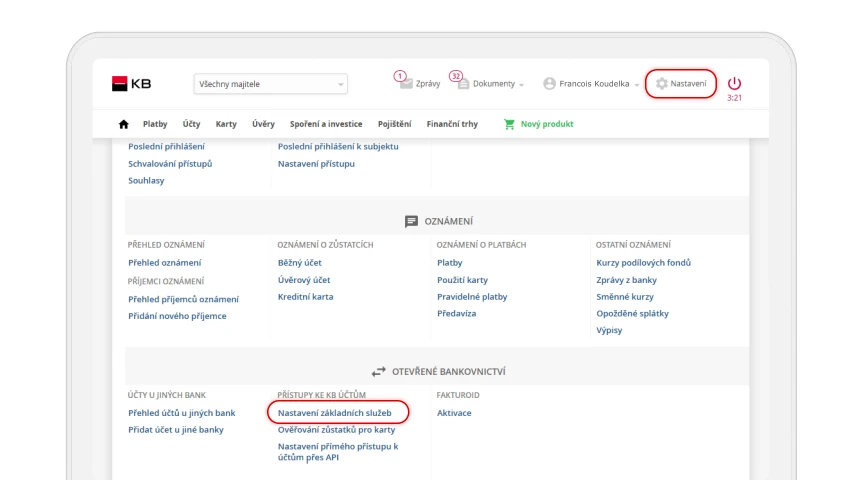Open the Karty menu

[x=226, y=124]
